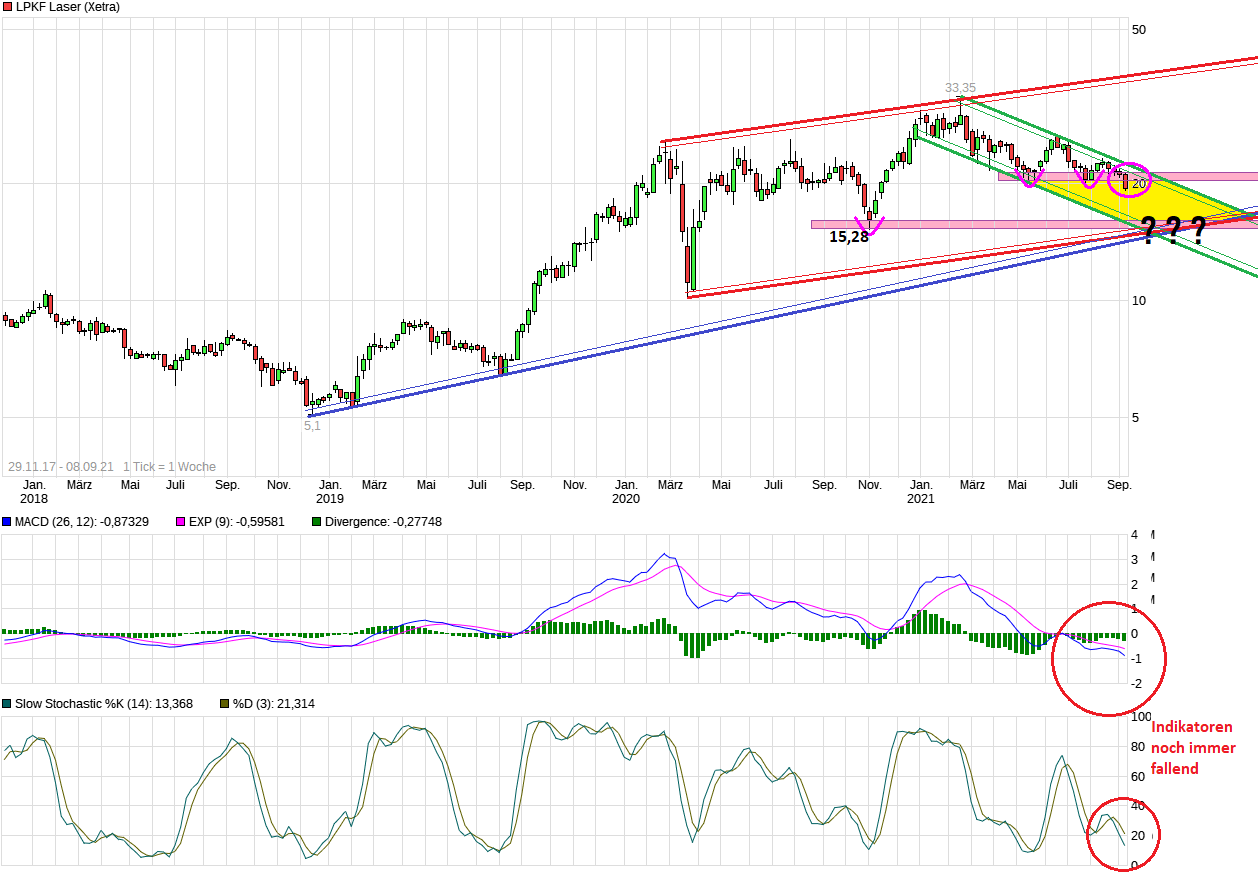
Task: Click the 'Indikatoren noch immer fallend' note
Action: [1193, 748]
